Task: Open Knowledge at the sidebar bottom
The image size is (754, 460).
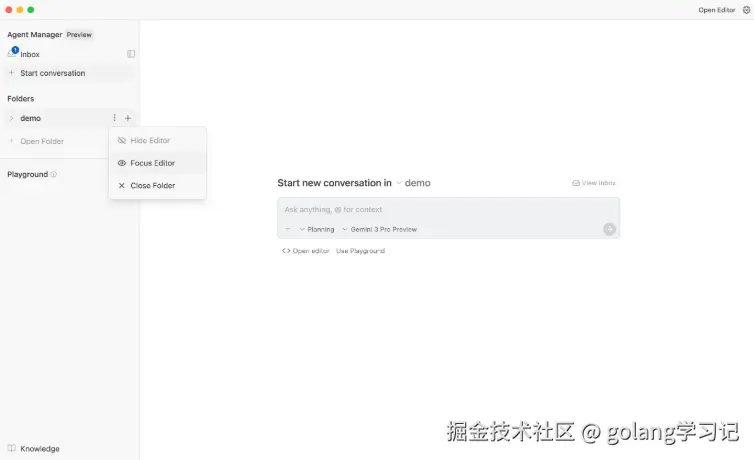Action: (x=40, y=448)
